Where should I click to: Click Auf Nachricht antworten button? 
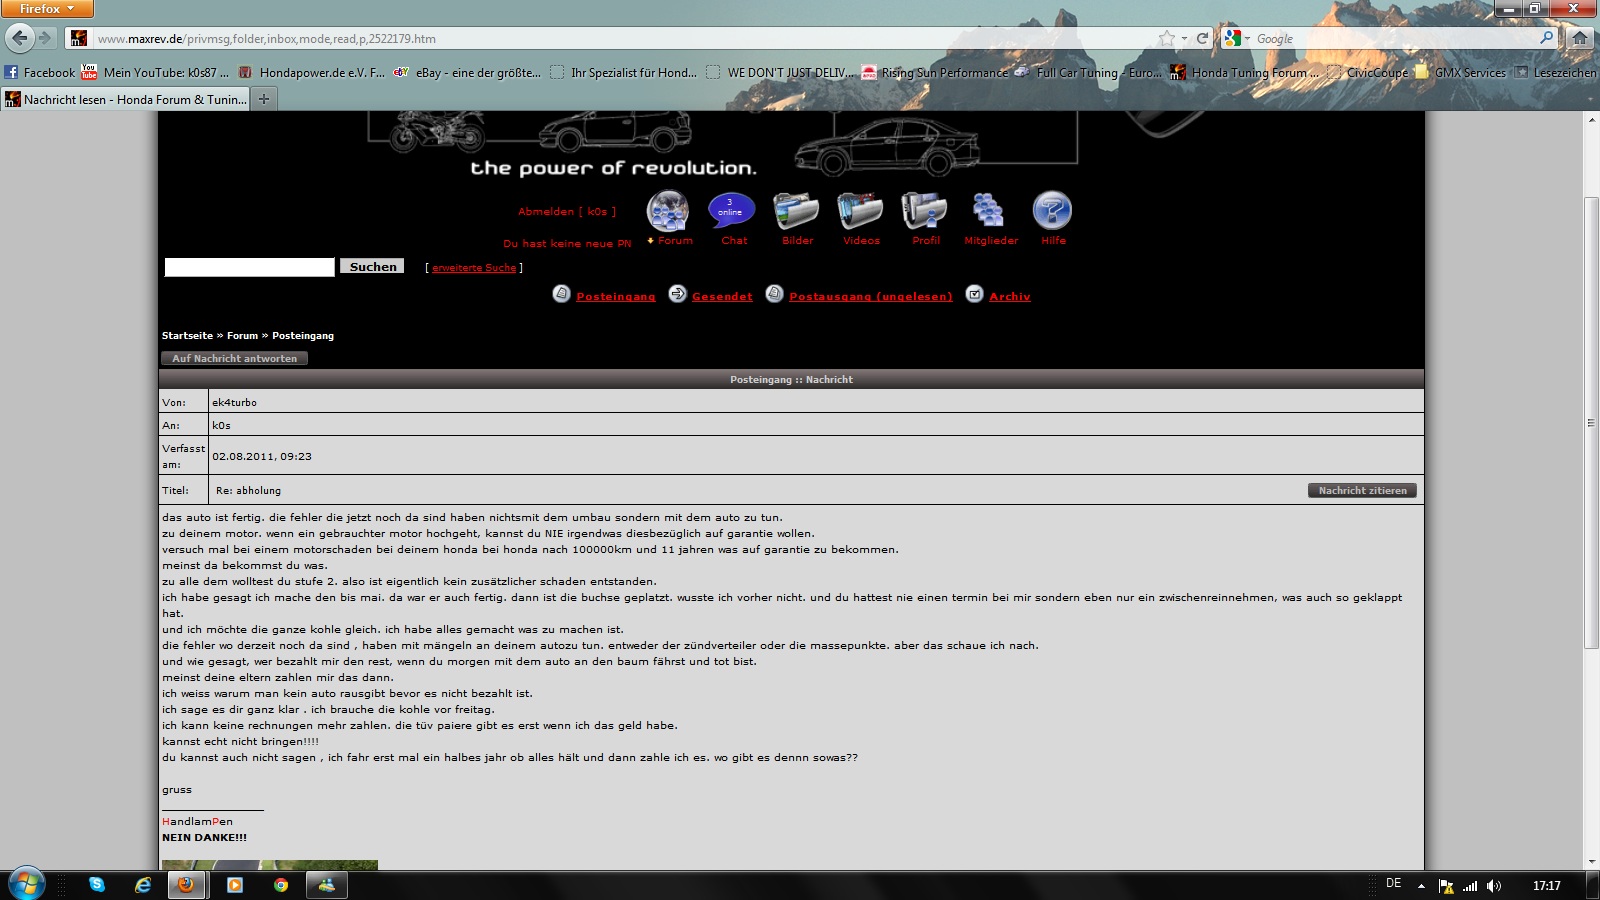click(x=234, y=358)
